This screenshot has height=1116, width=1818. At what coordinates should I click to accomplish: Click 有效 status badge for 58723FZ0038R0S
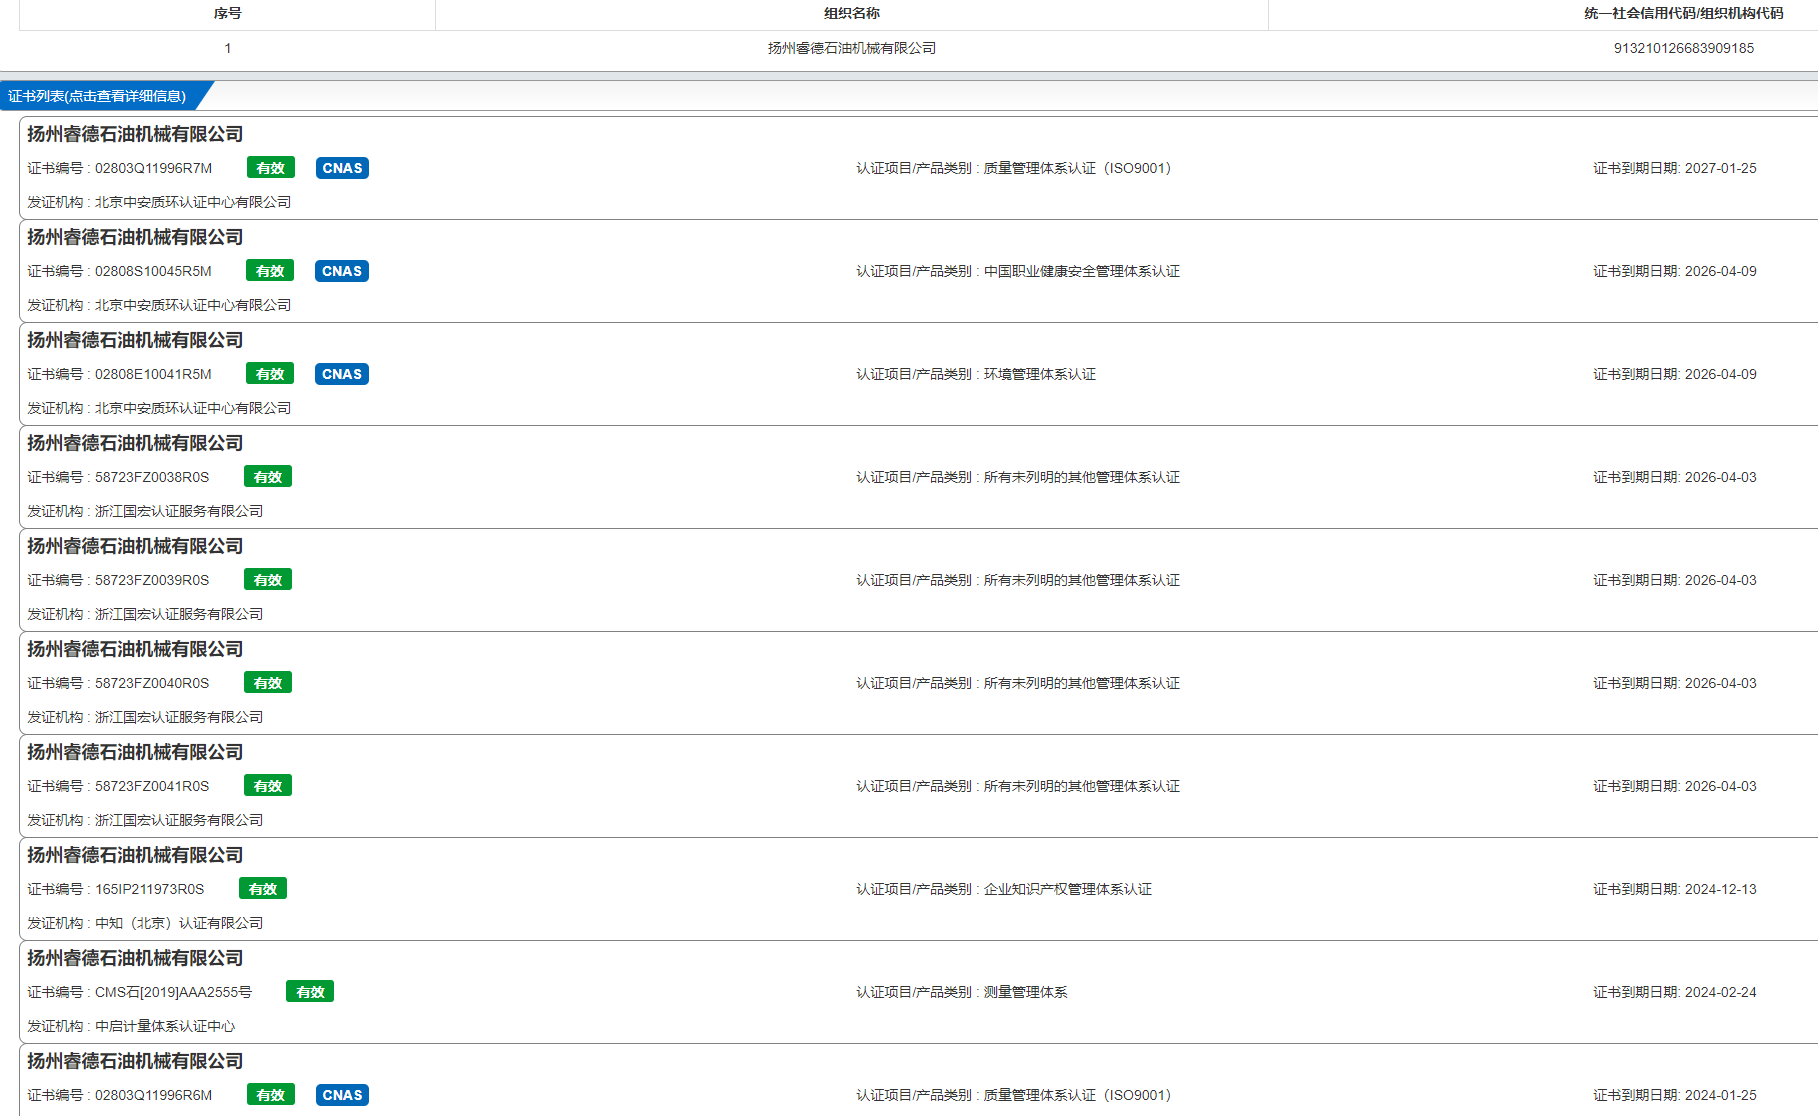[268, 477]
